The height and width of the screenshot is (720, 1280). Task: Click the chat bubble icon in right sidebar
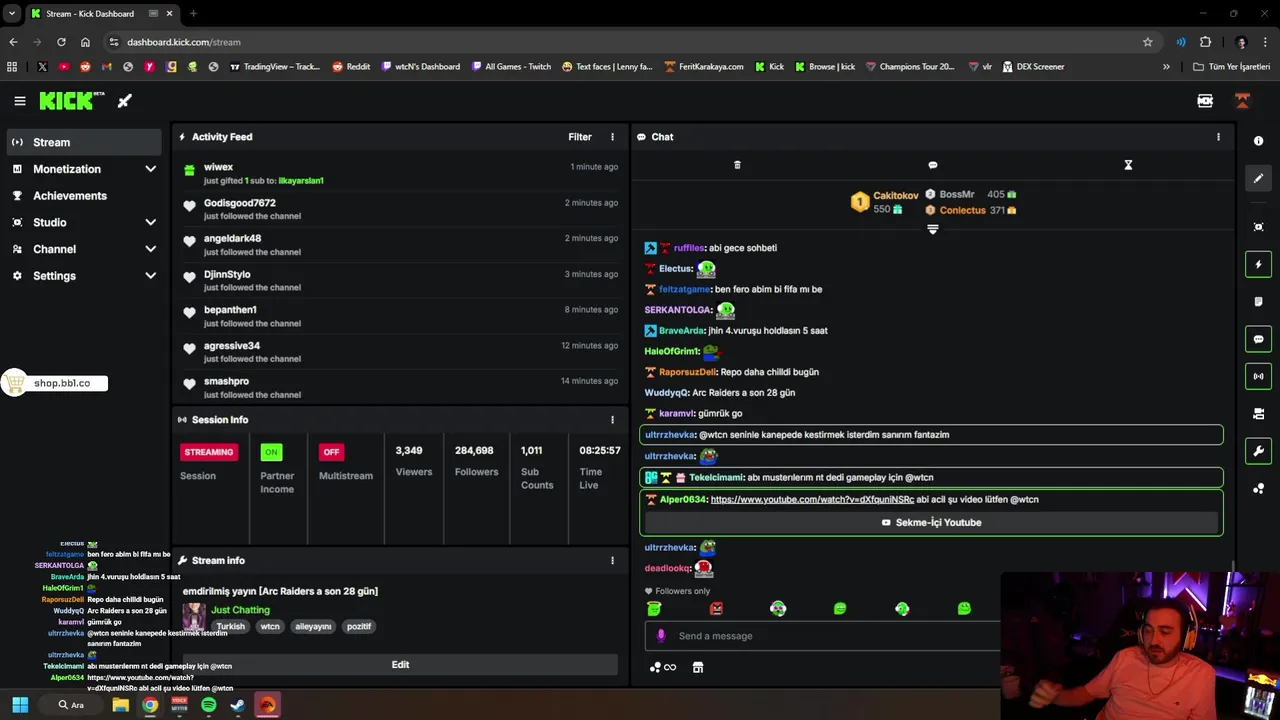pos(1259,339)
